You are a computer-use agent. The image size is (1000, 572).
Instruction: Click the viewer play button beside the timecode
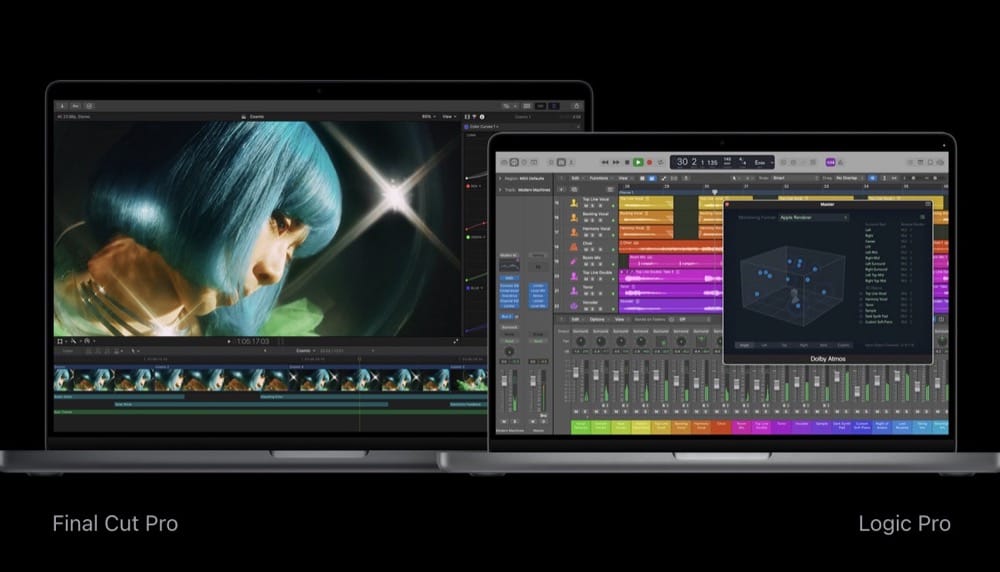pyautogui.click(x=229, y=342)
